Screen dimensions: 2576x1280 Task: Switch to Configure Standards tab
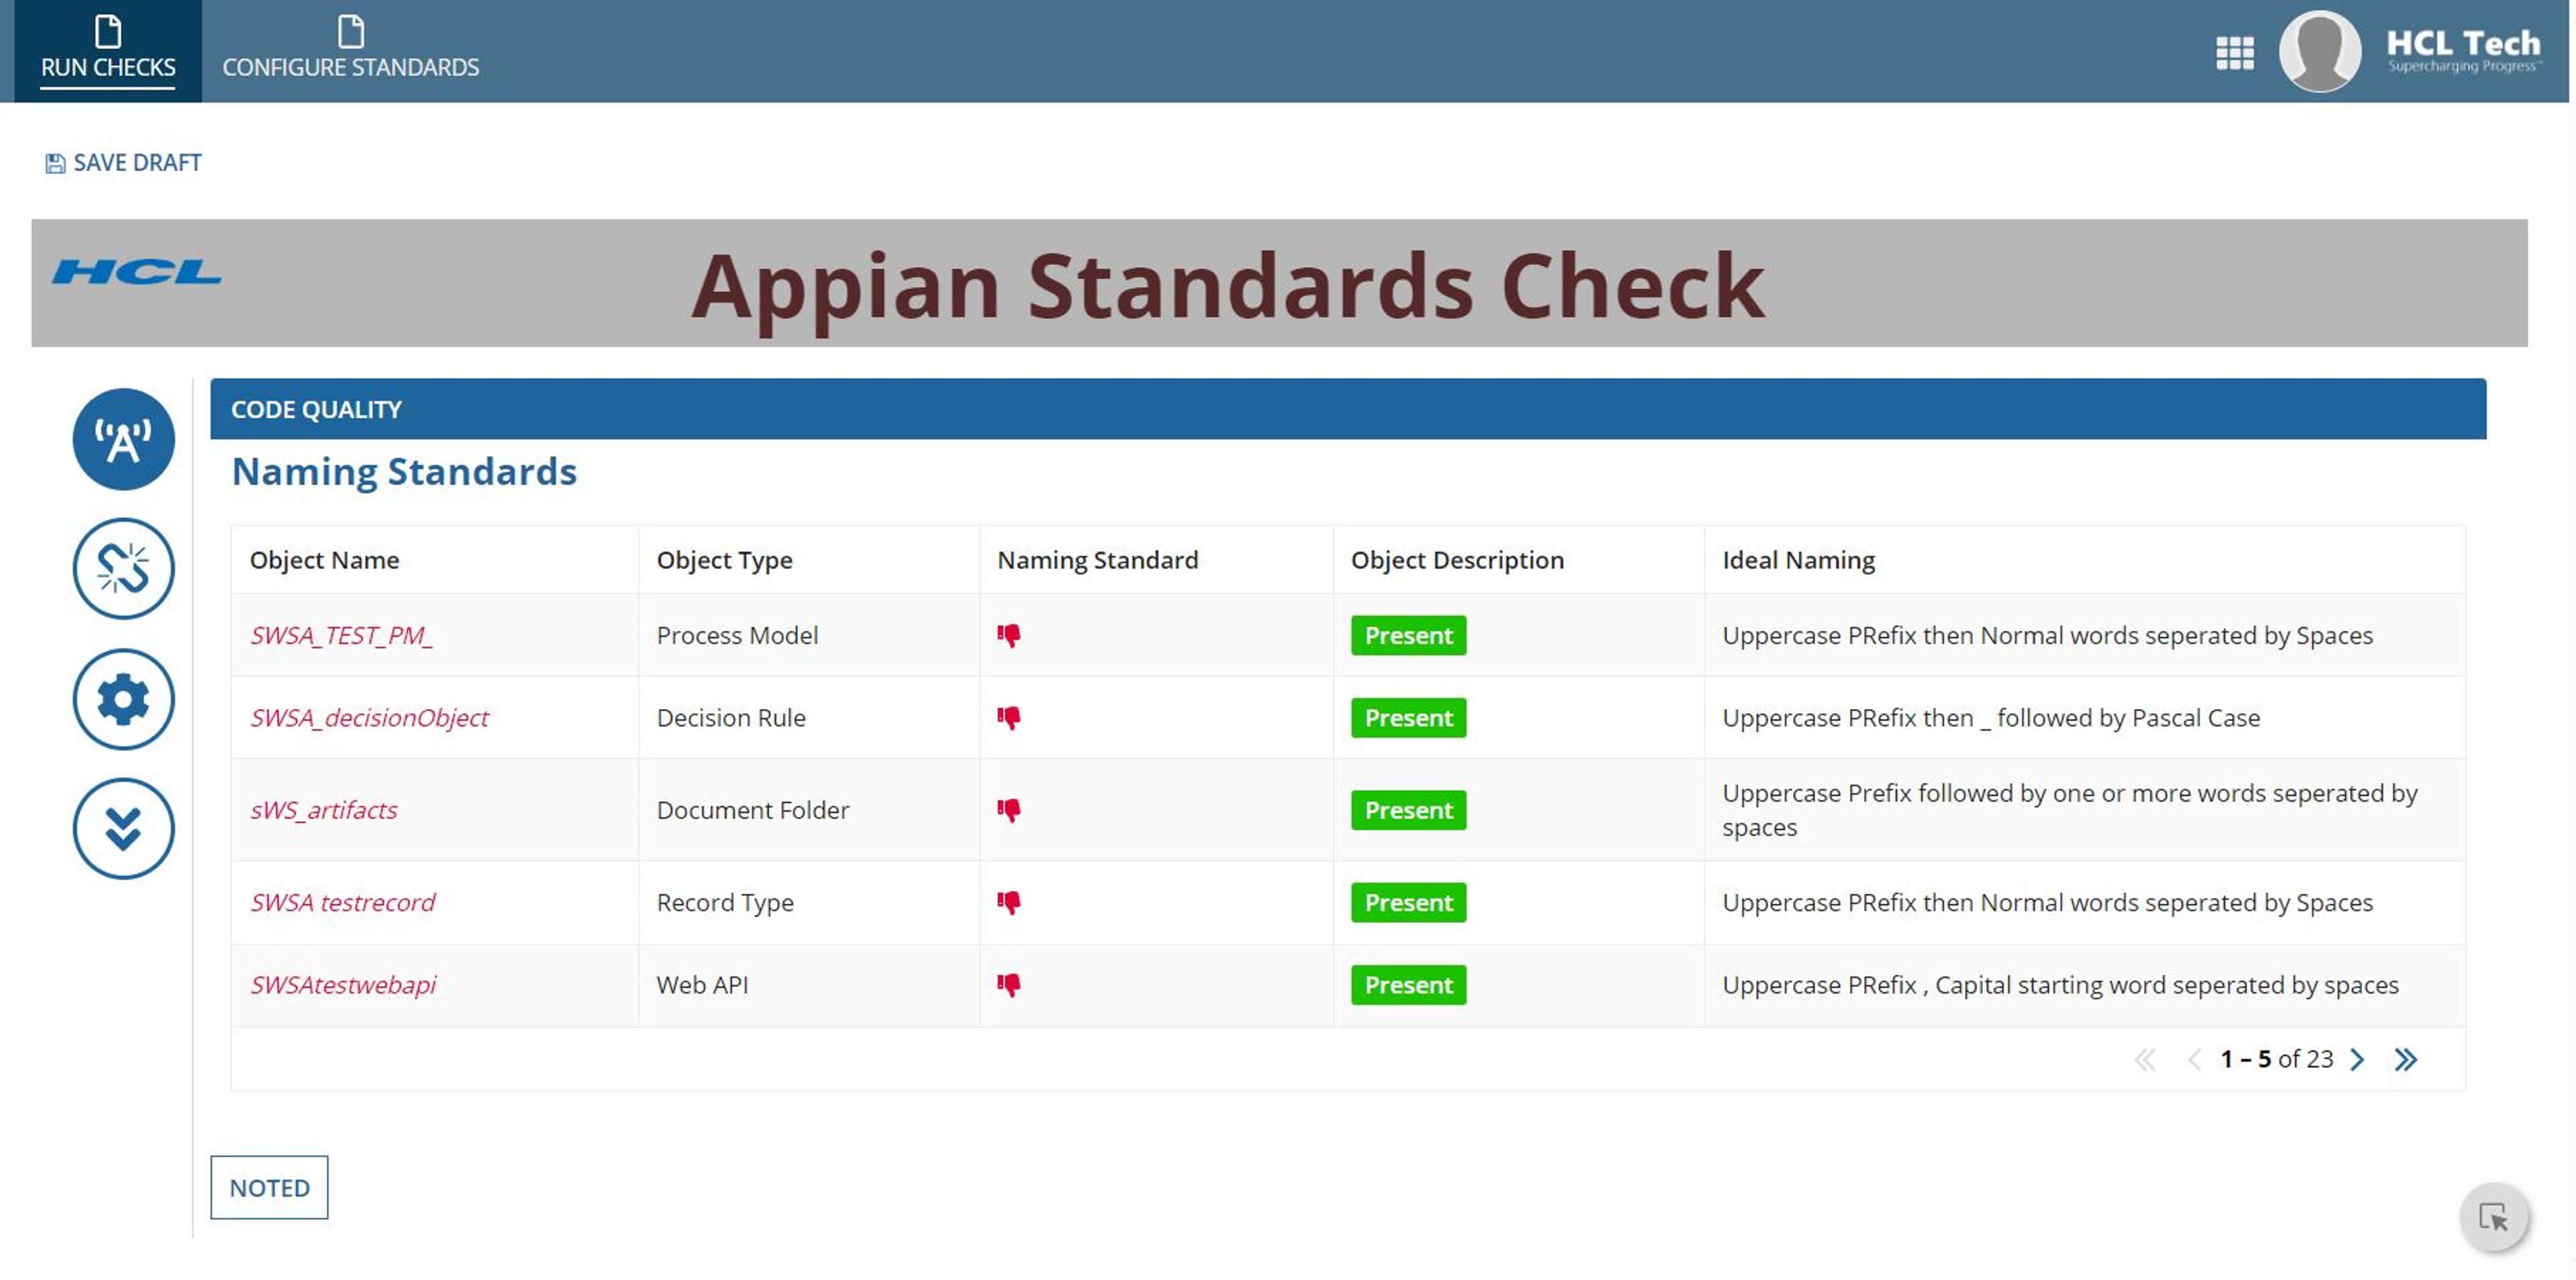350,50
